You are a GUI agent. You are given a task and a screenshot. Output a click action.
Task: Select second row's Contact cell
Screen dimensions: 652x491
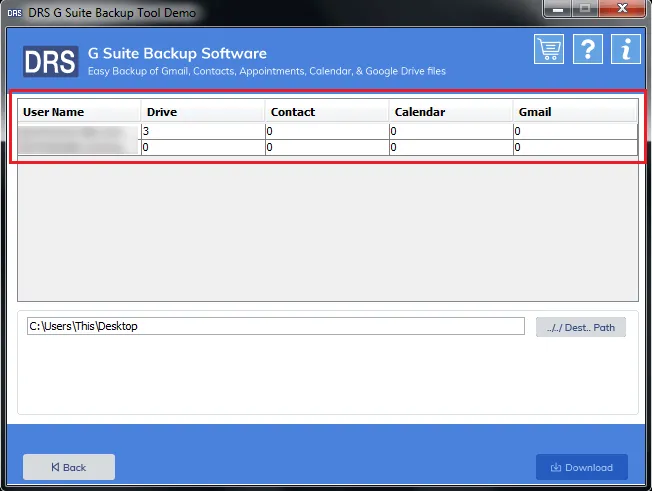(x=327, y=148)
